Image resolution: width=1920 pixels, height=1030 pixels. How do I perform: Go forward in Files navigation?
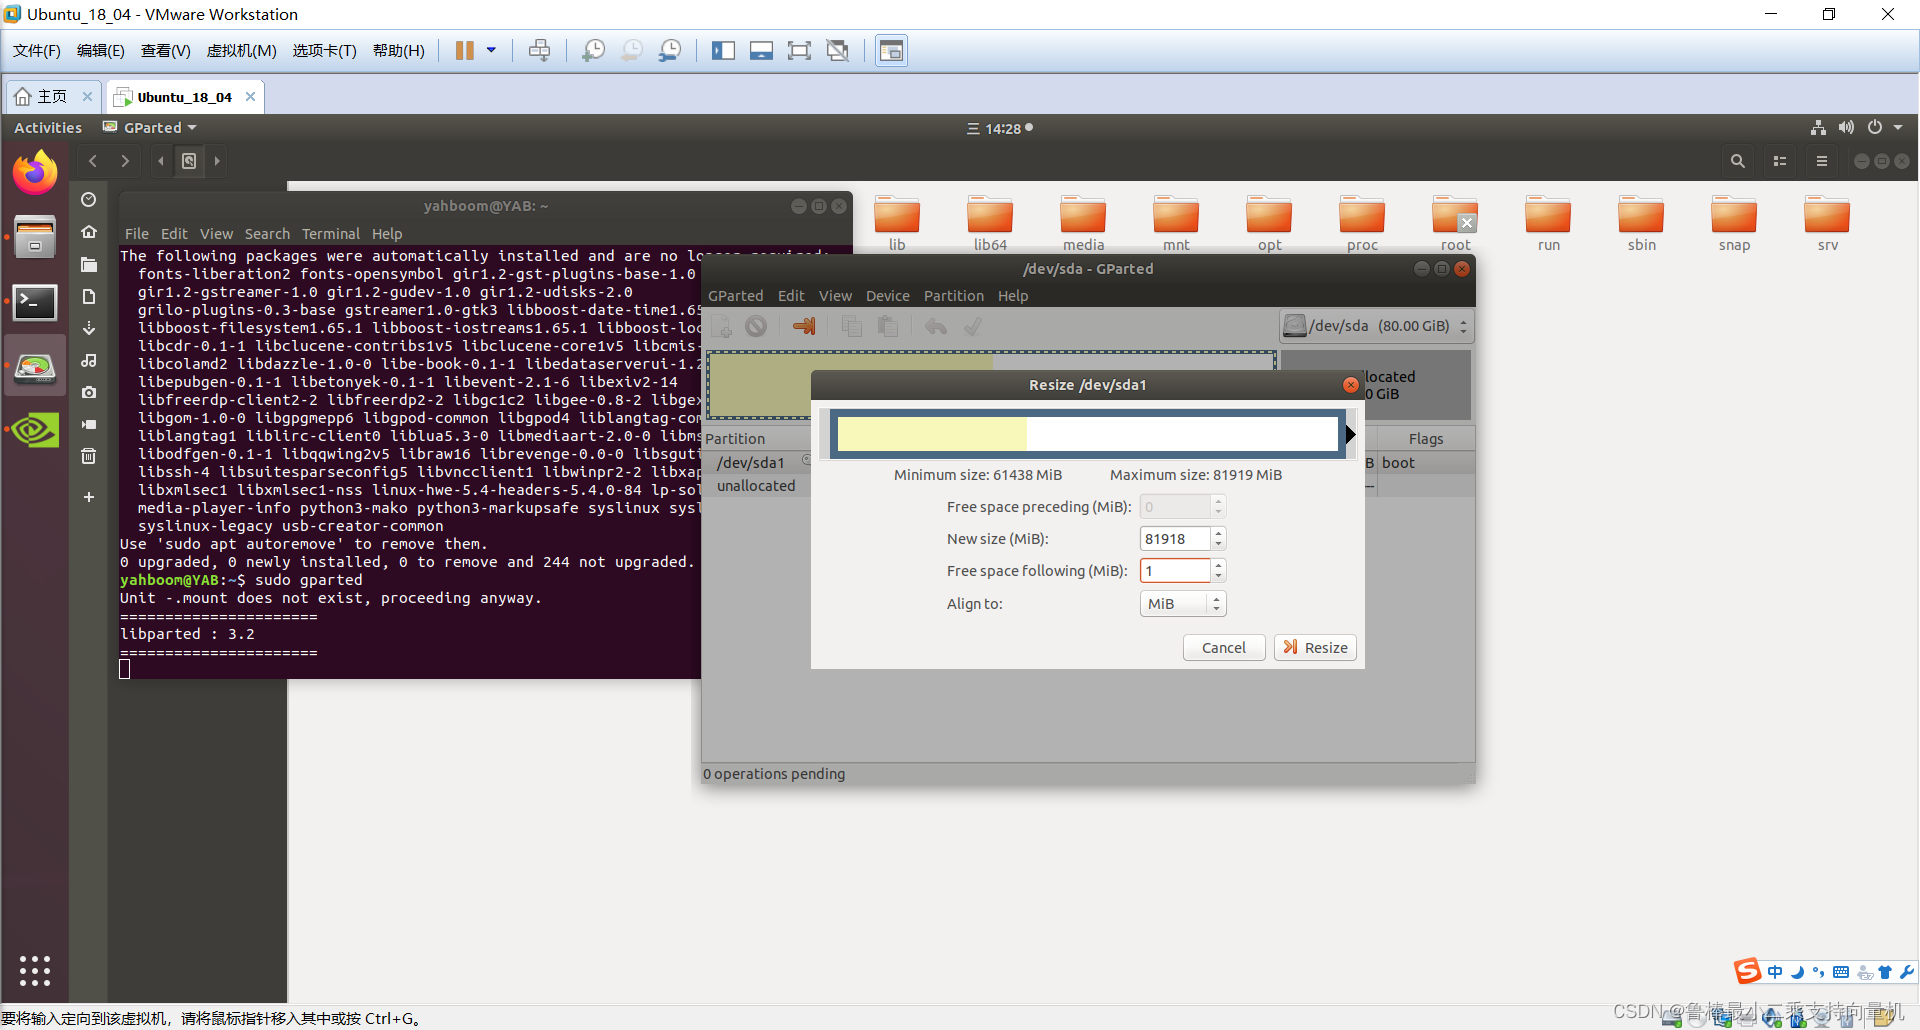[125, 161]
